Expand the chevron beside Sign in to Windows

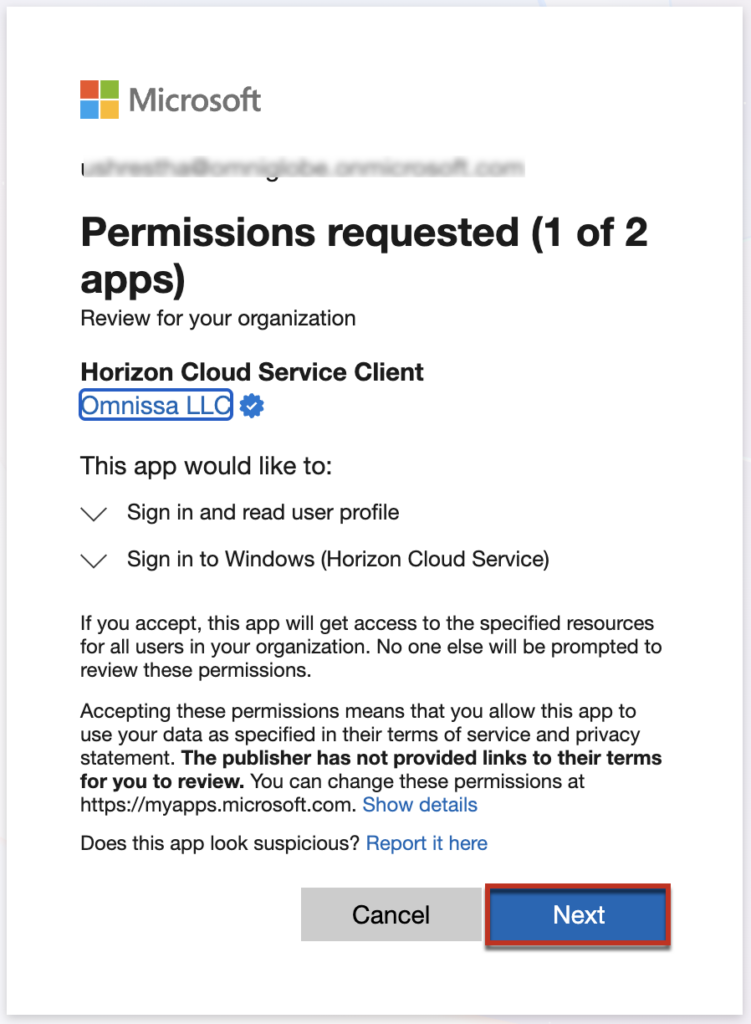(x=94, y=561)
